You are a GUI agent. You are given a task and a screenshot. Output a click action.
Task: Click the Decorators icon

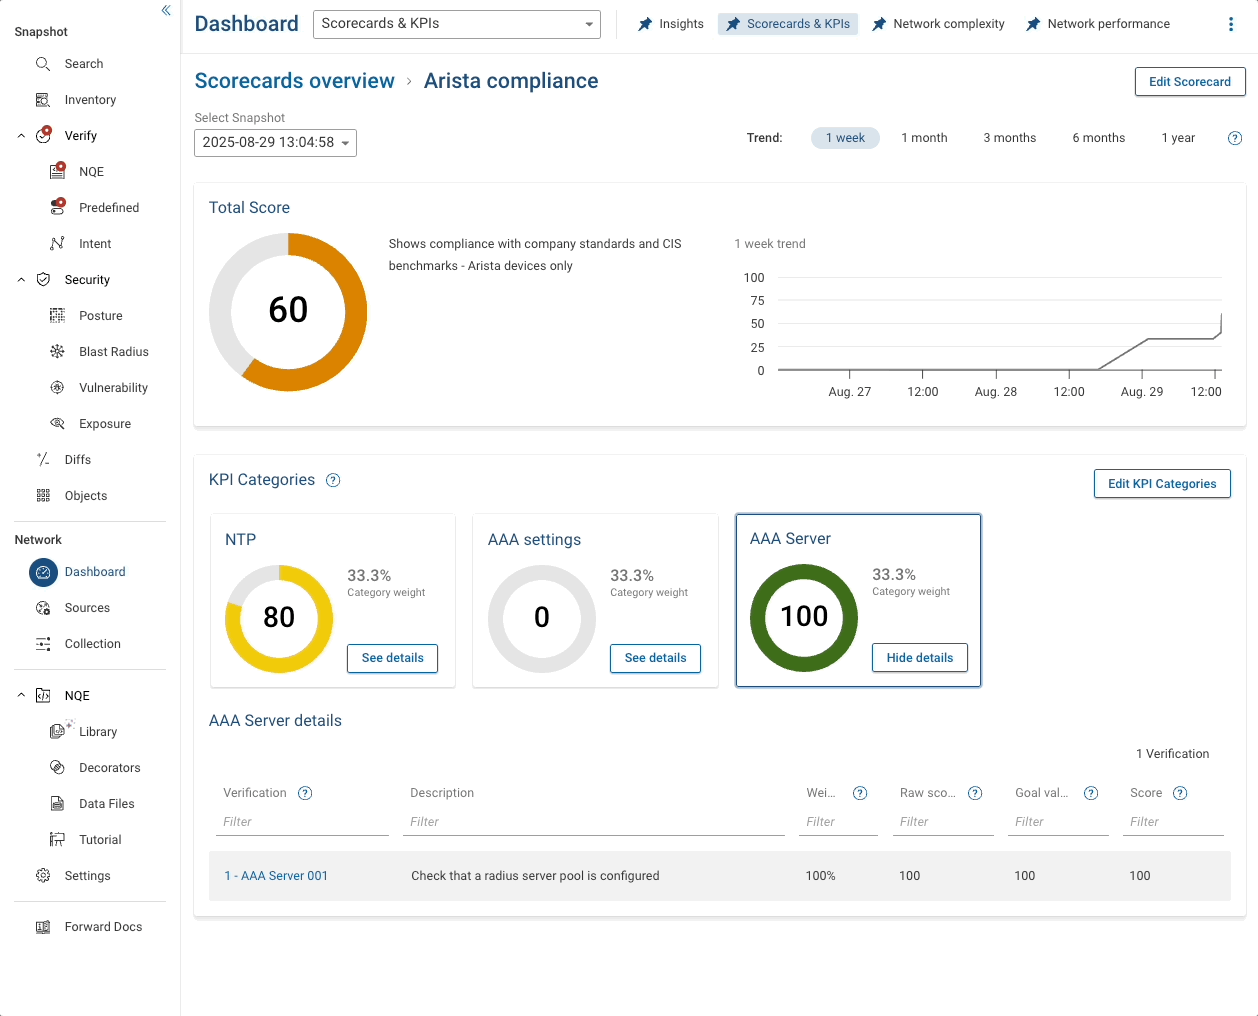tap(58, 768)
